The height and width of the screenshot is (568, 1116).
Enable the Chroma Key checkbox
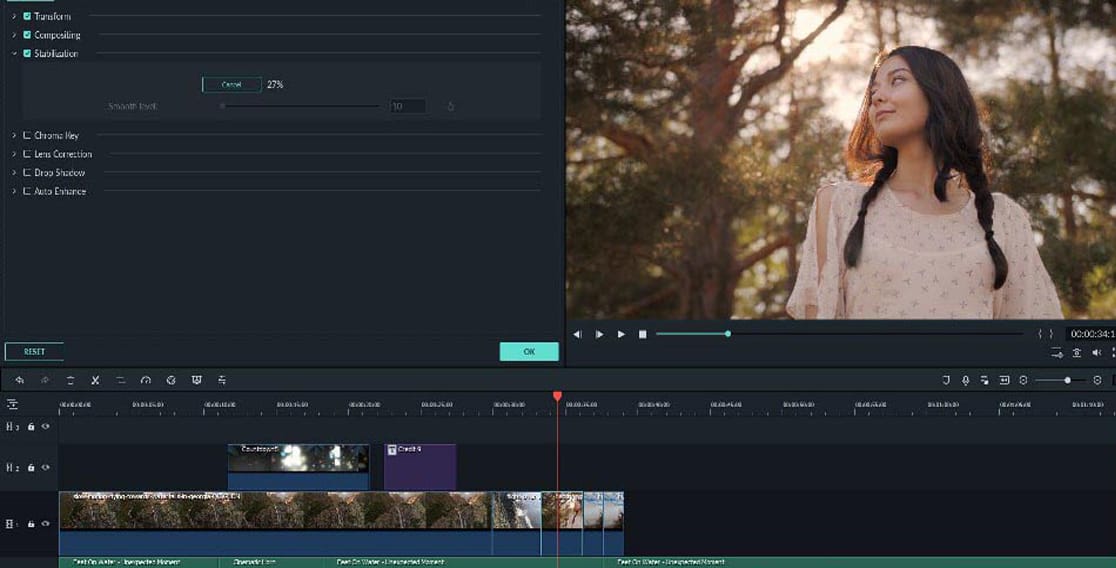tap(27, 136)
